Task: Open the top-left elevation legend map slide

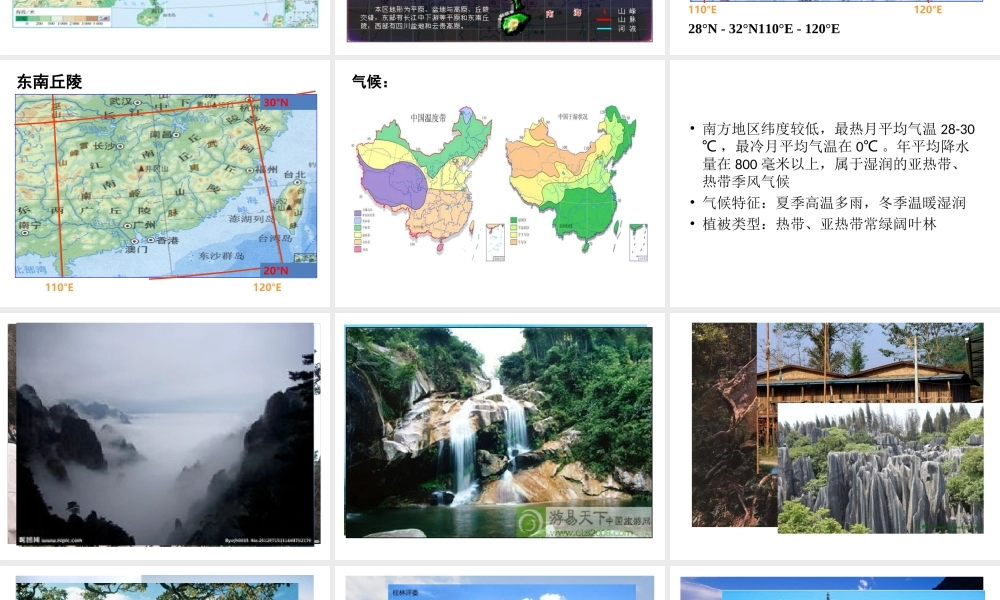Action: (165, 27)
